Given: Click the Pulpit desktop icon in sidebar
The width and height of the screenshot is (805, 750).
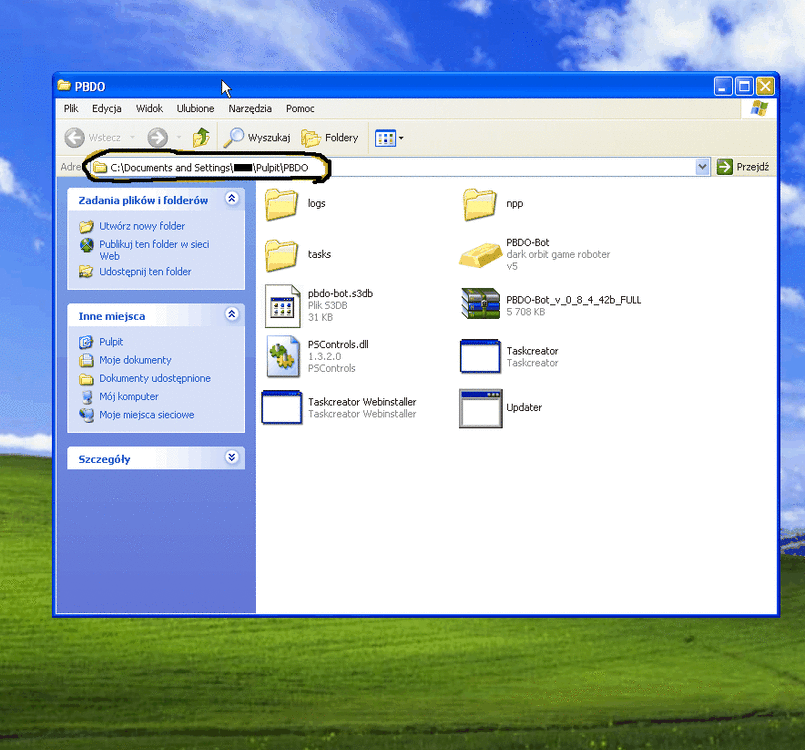Looking at the screenshot, I should tap(86, 342).
